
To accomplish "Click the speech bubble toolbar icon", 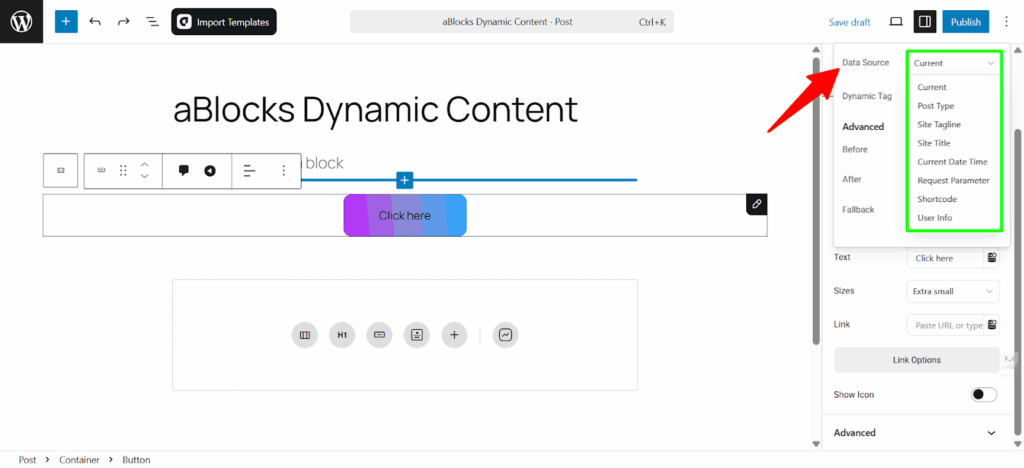I will coord(184,170).
